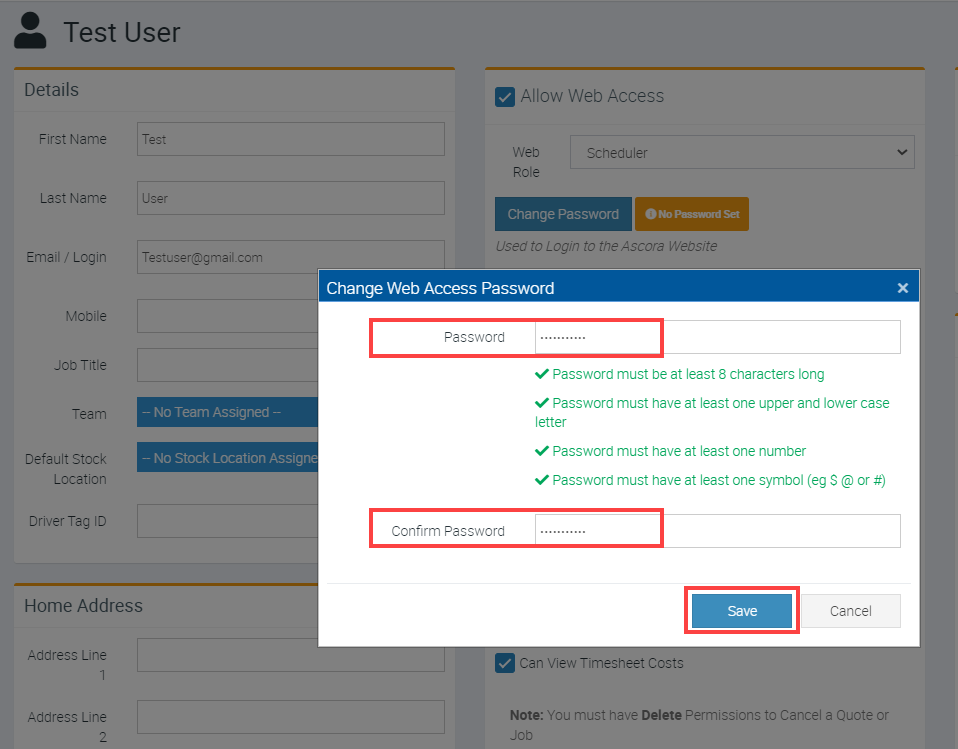Click the First Name text field

pos(290,139)
